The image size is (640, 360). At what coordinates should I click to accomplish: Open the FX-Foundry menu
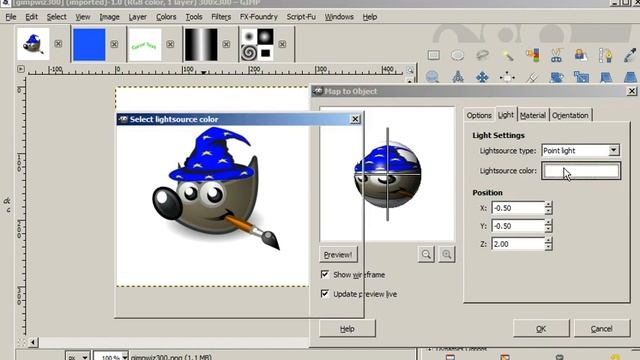[259, 17]
